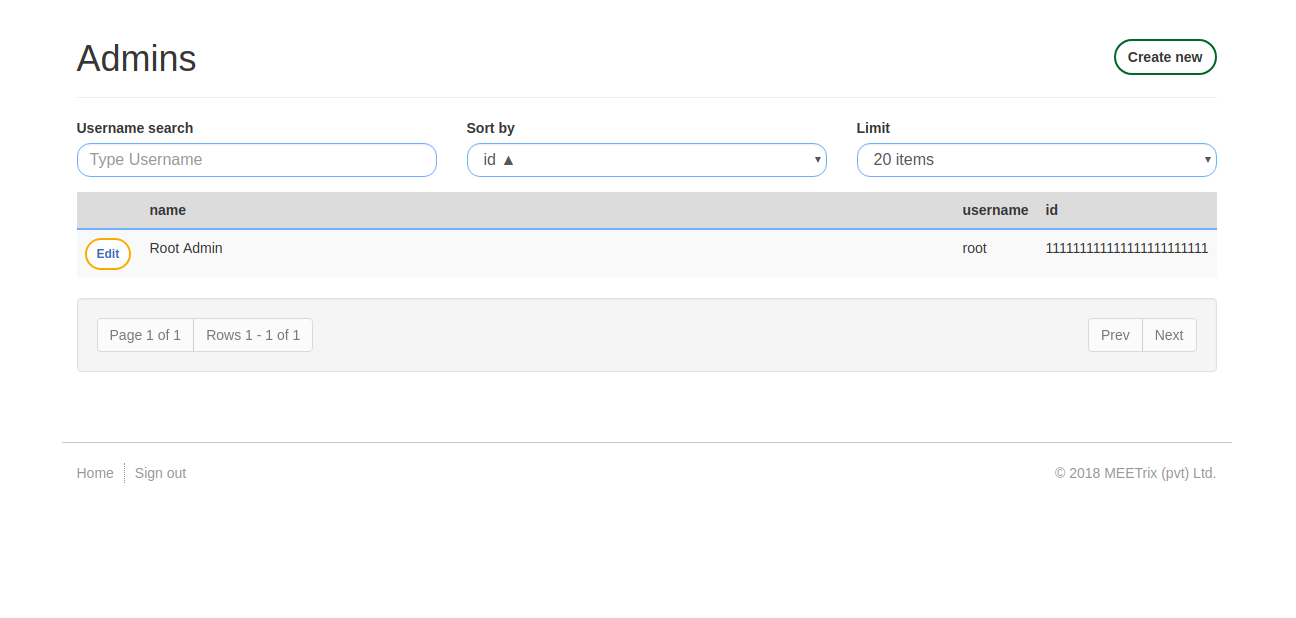Click the MEETrix copyright text

pyautogui.click(x=1135, y=472)
